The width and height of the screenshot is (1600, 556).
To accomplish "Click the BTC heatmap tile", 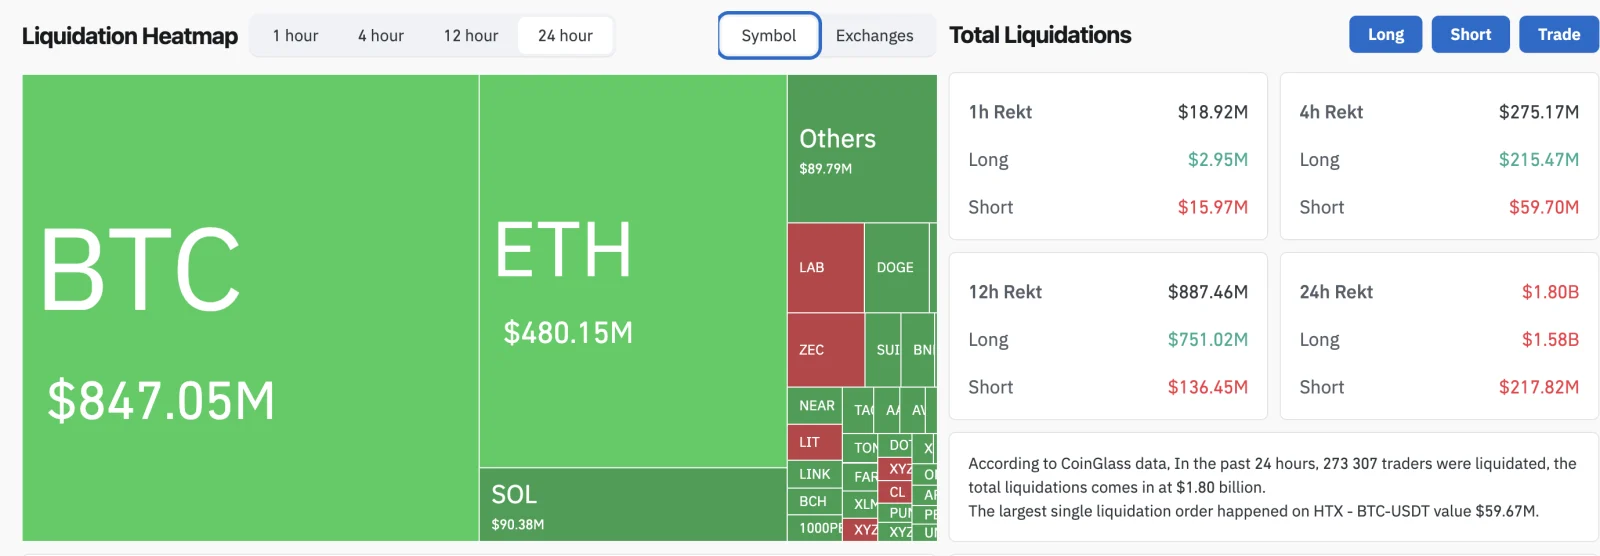I will [x=250, y=308].
